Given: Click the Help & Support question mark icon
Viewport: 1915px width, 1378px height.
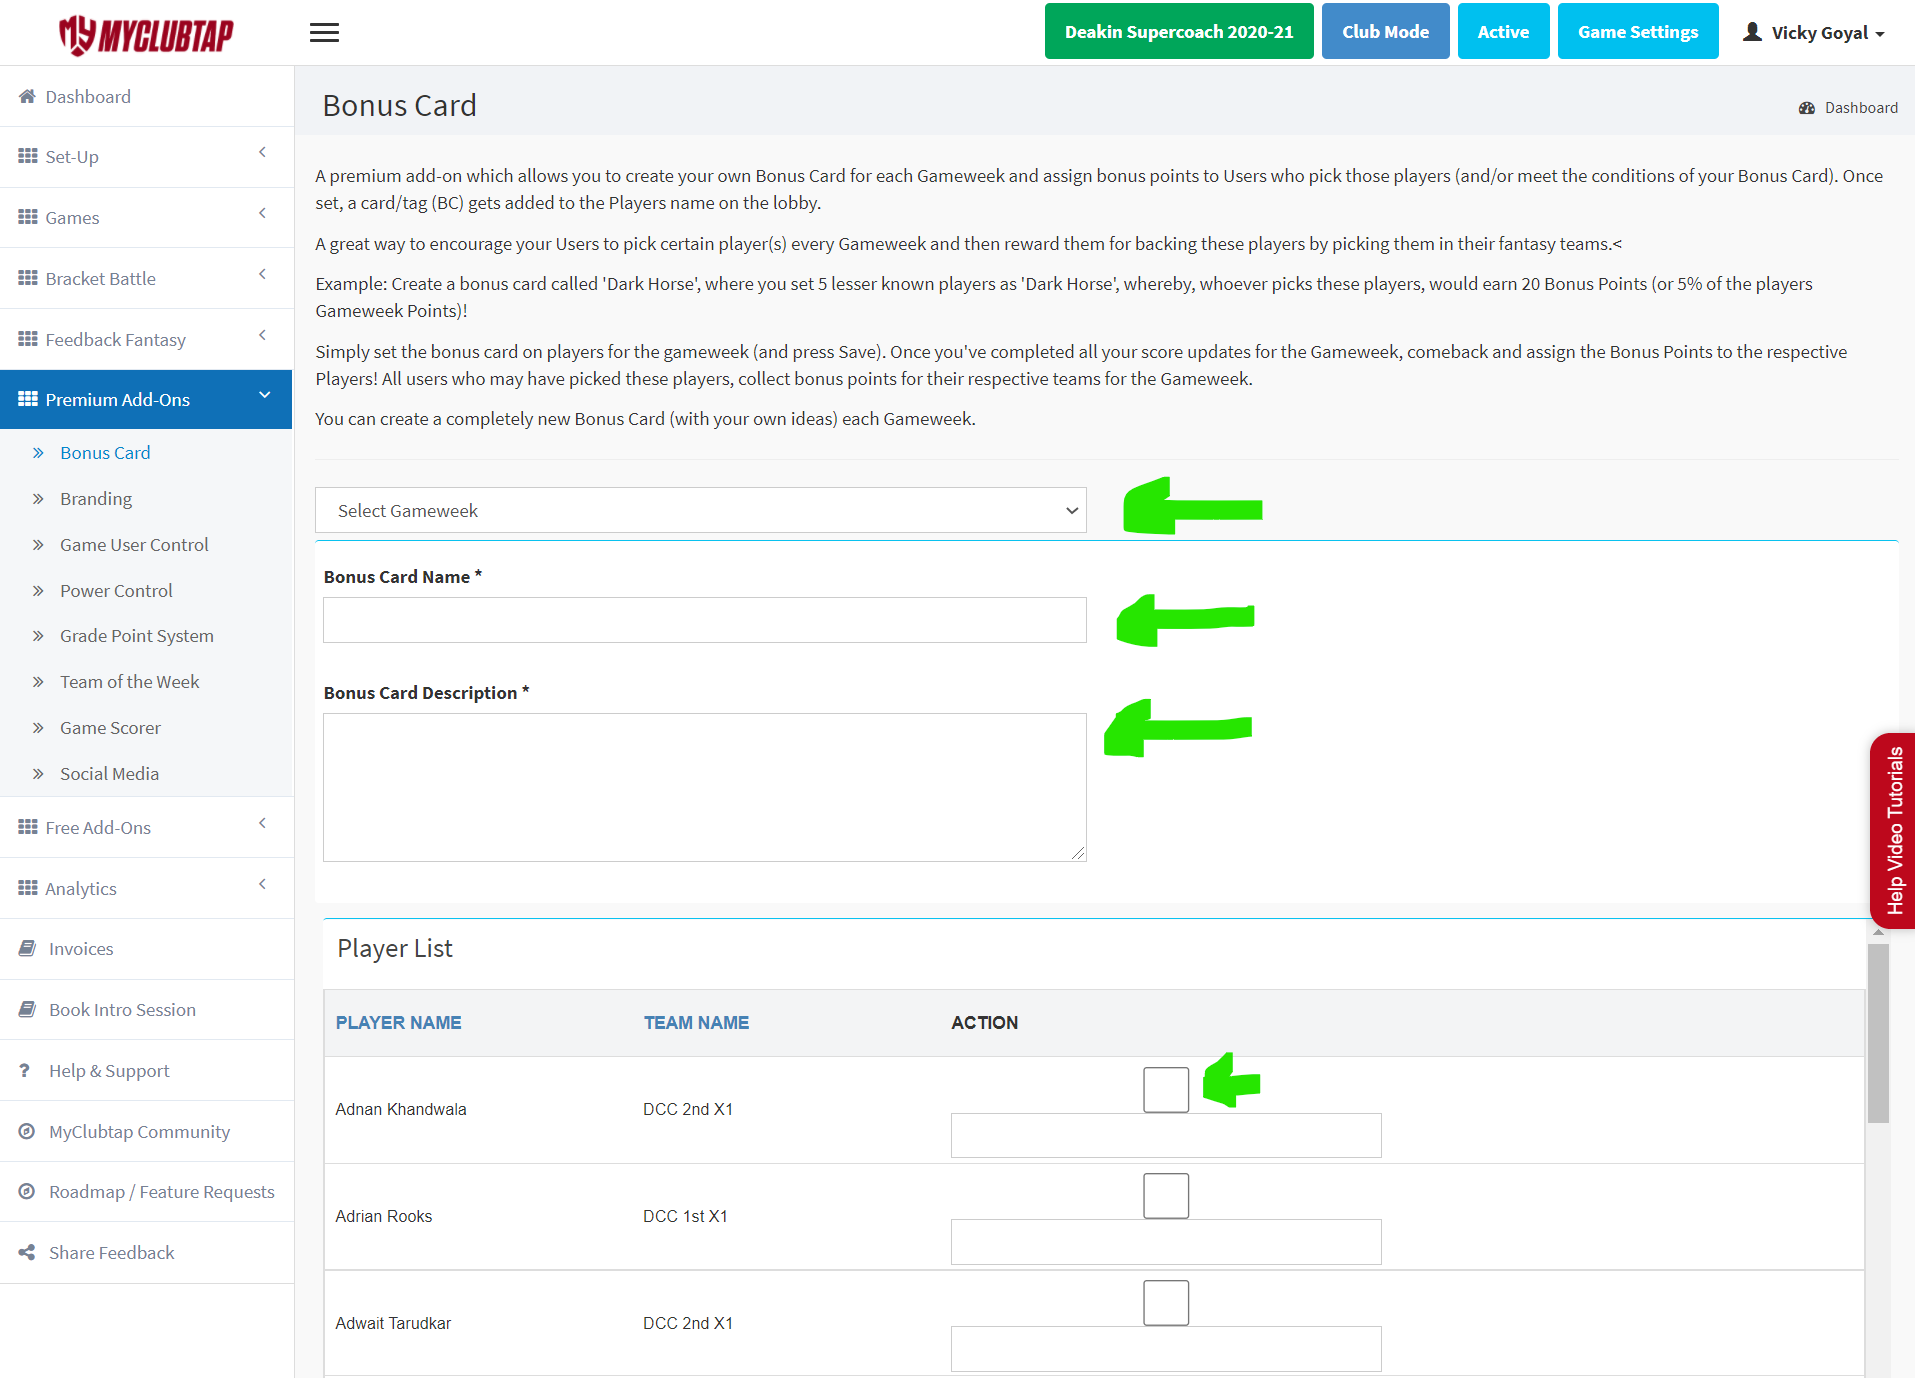Looking at the screenshot, I should 24,1070.
